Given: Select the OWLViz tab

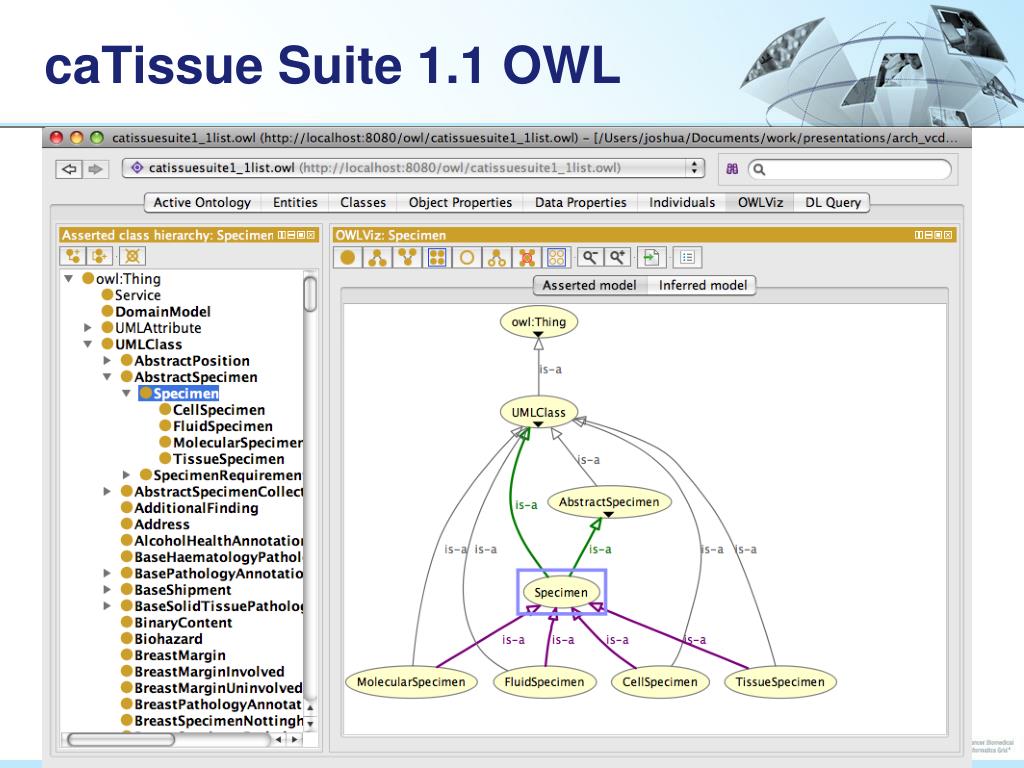Looking at the screenshot, I should coord(760,202).
